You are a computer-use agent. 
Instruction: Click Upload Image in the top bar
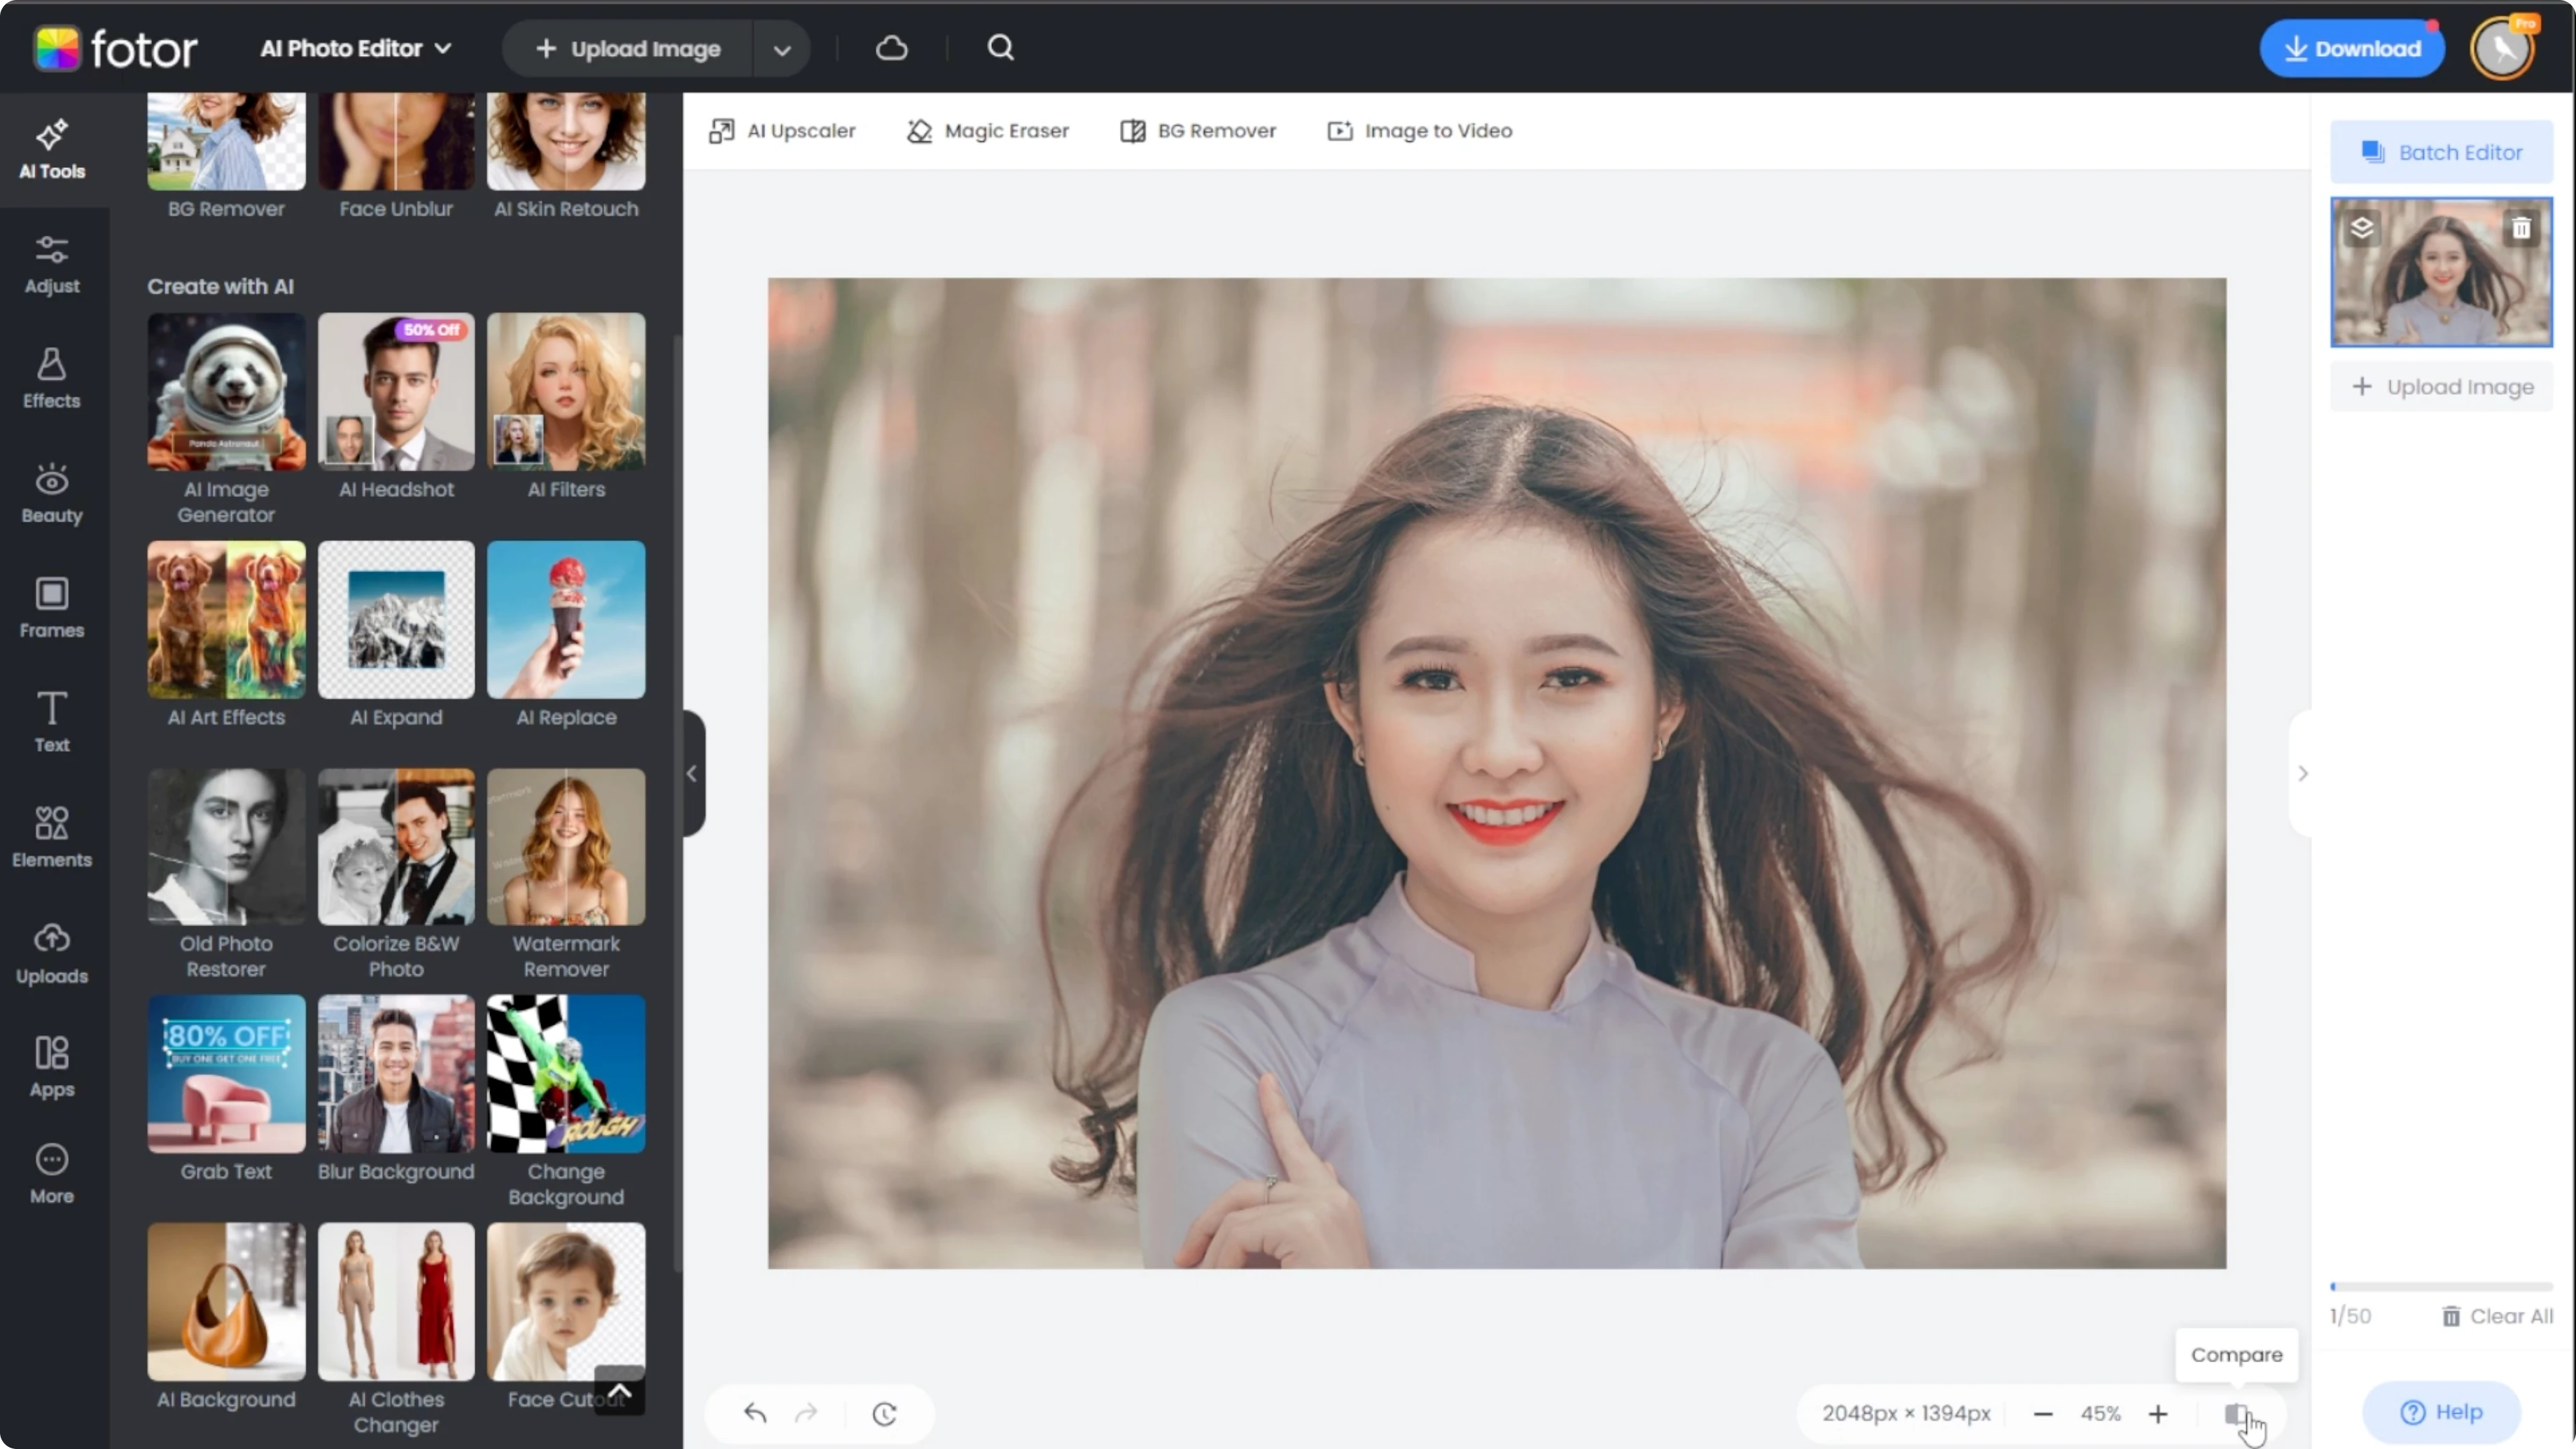628,49
